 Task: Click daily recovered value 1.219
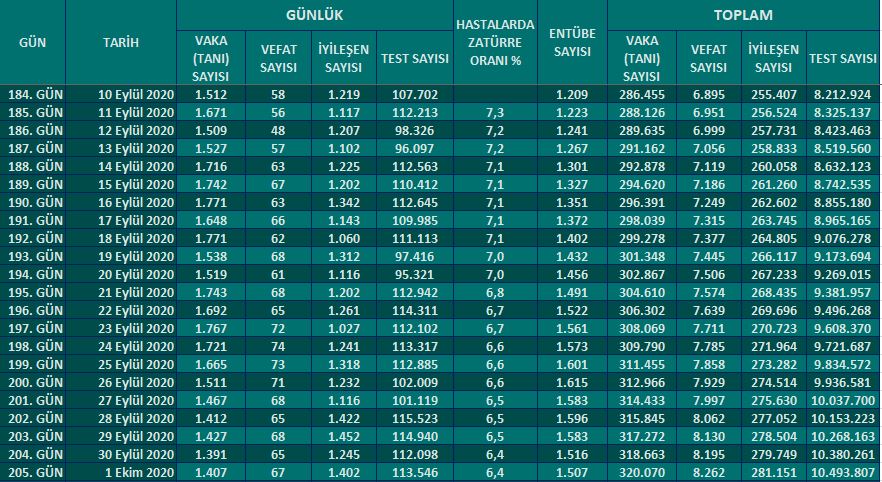click(344, 94)
